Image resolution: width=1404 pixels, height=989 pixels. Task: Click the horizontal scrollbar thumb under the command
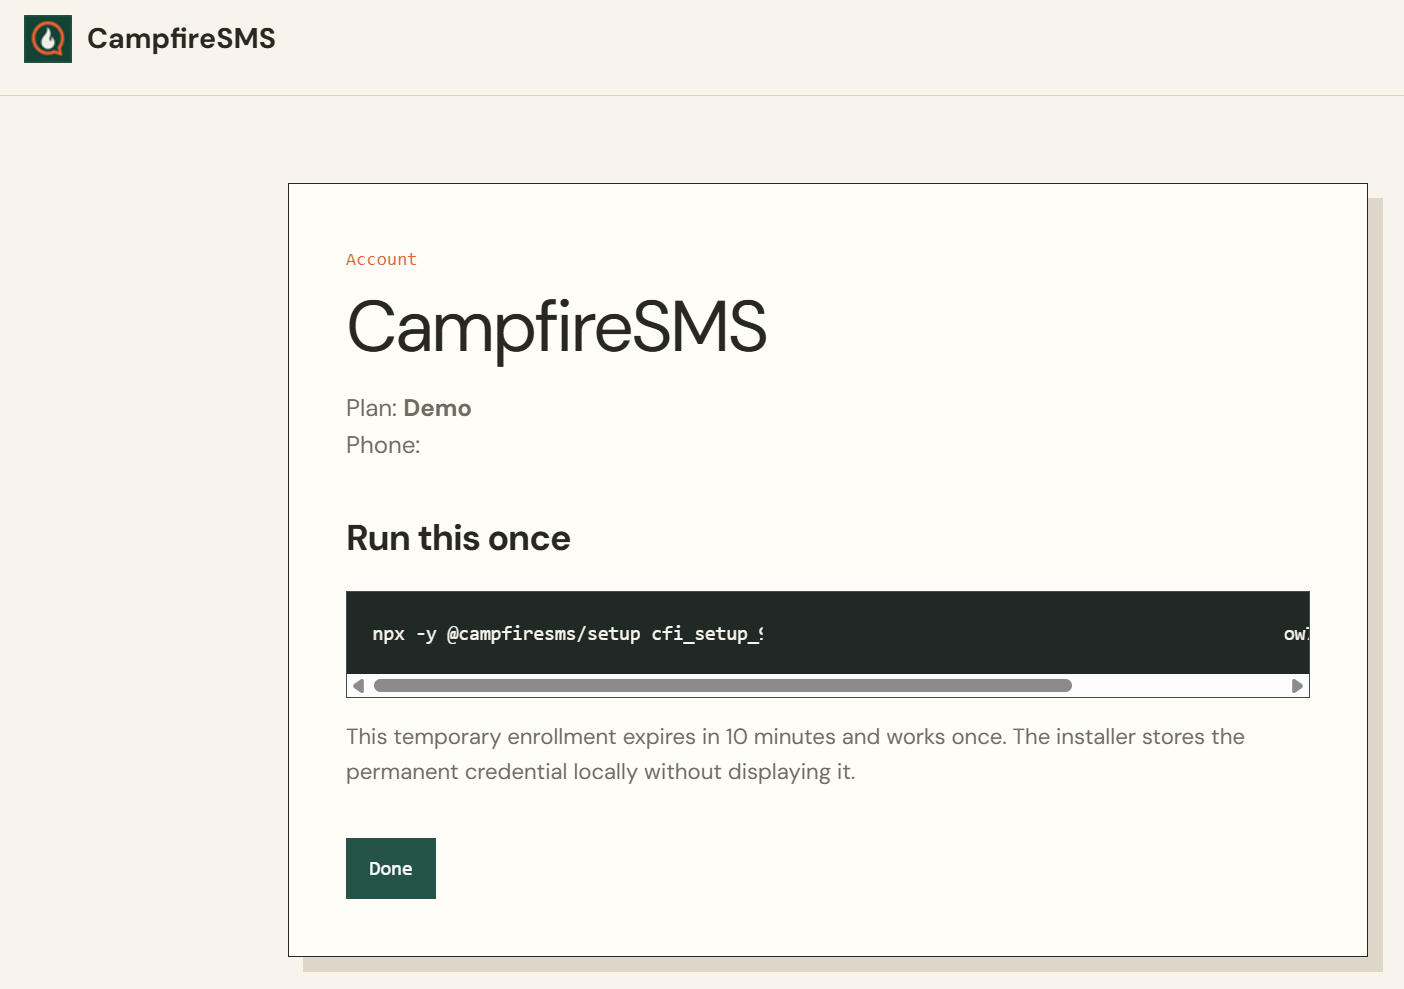(x=723, y=686)
